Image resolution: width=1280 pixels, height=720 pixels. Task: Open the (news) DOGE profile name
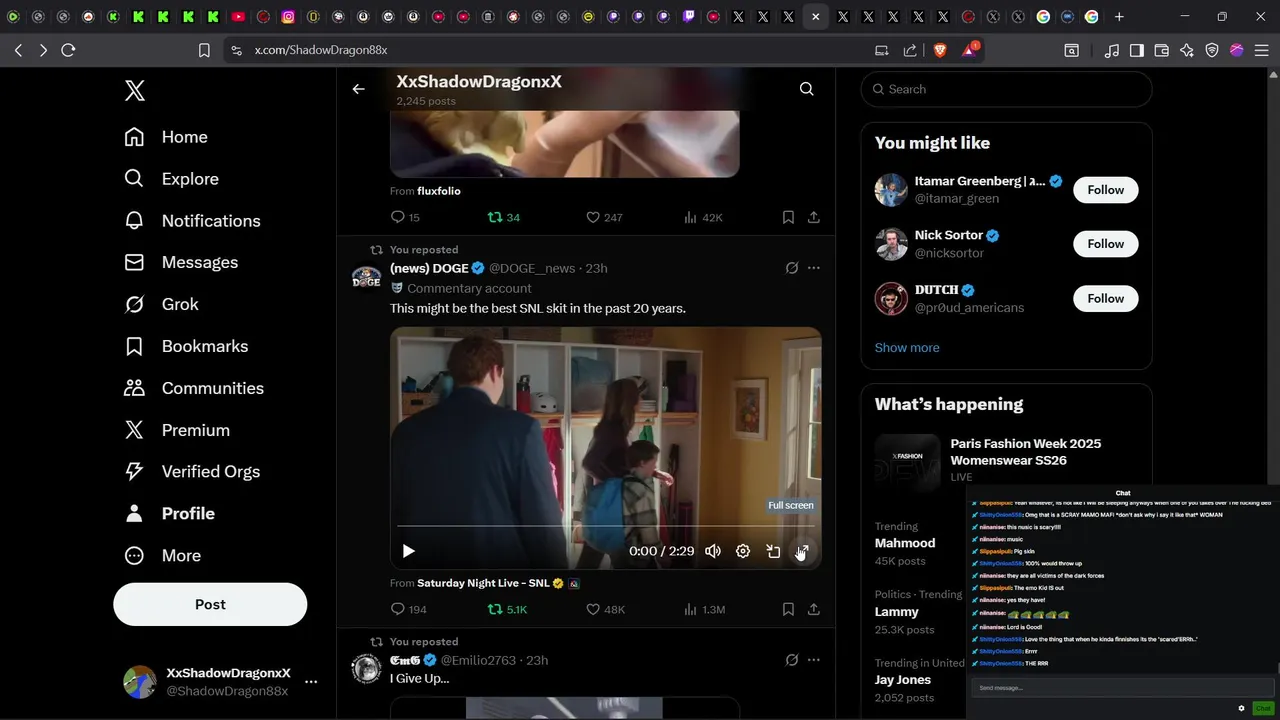click(429, 268)
